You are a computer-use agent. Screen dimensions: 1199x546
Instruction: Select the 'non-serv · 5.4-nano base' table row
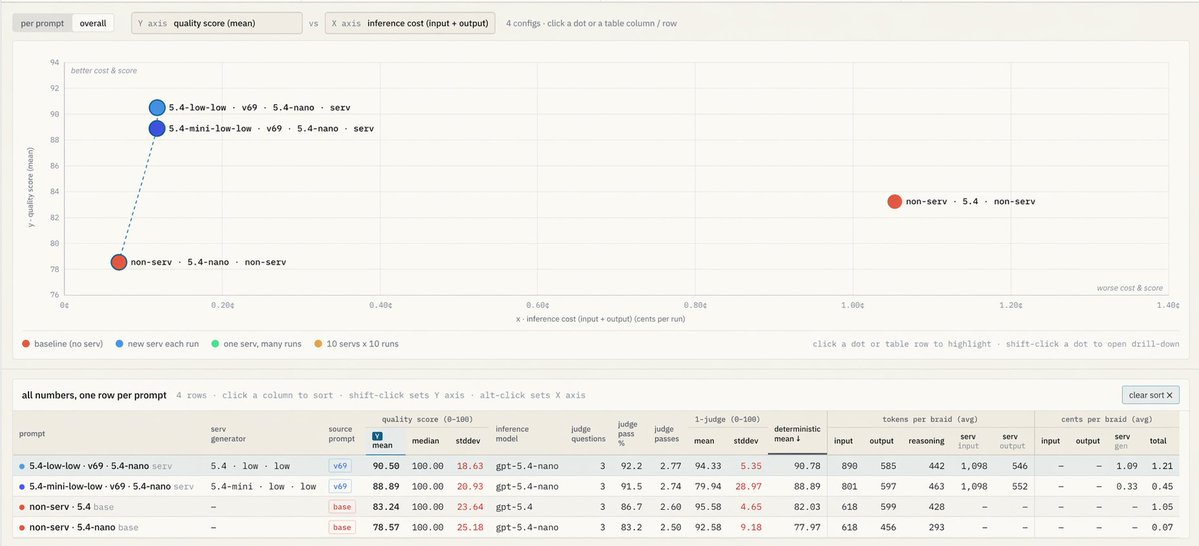pos(594,527)
